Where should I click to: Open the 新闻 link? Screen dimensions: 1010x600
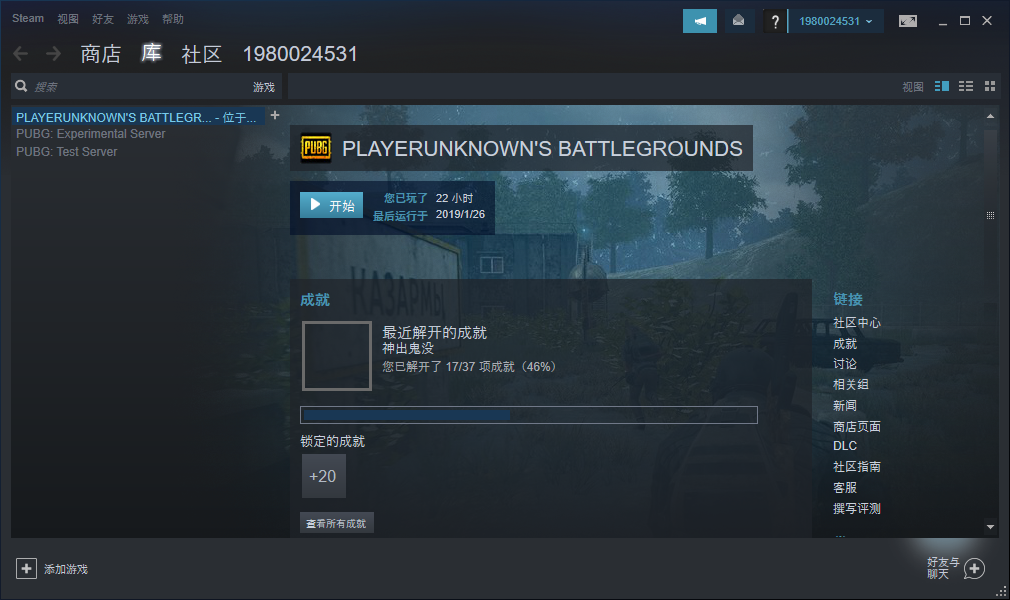tap(845, 405)
